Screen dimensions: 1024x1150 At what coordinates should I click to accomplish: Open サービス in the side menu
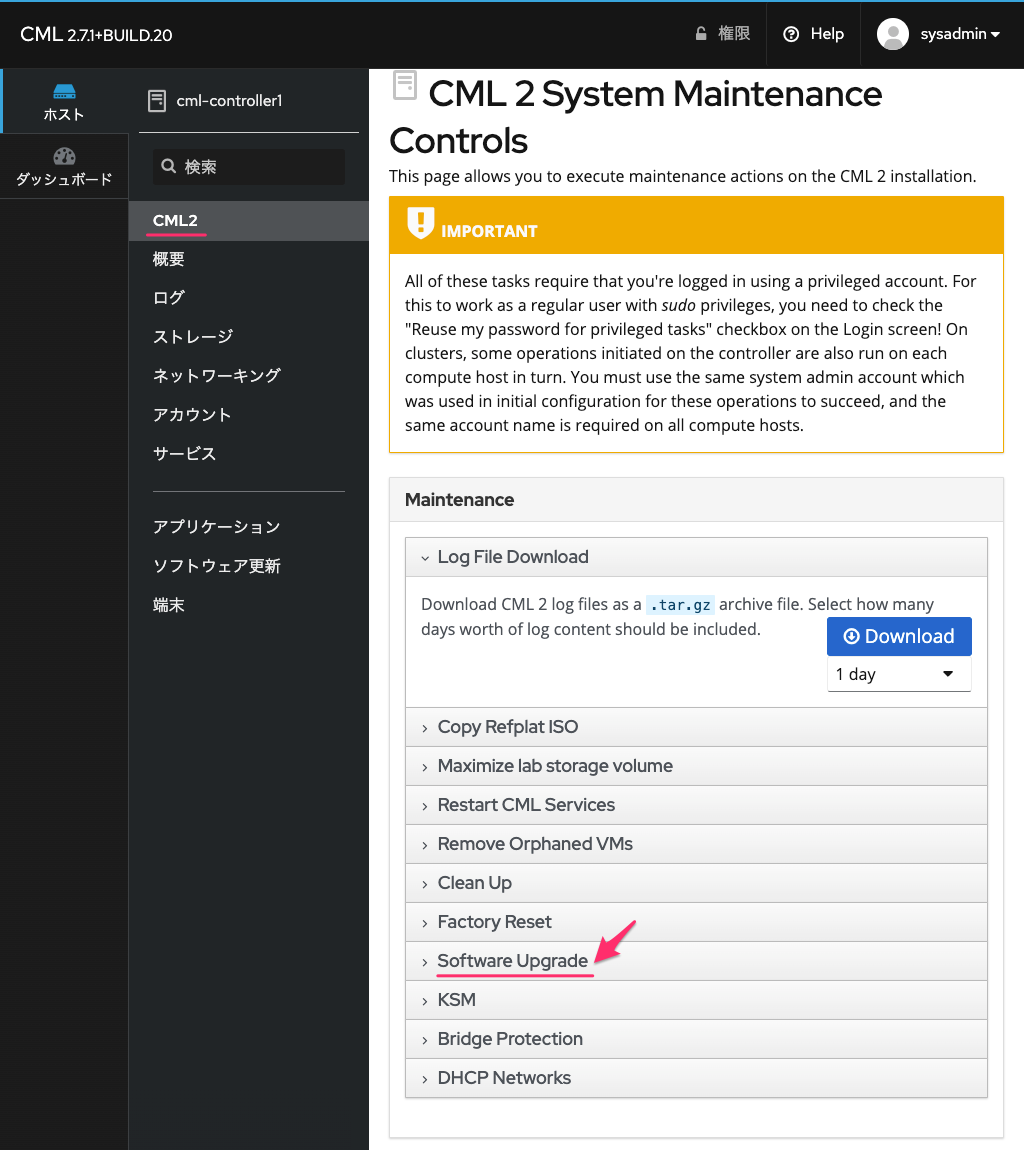coord(249,454)
